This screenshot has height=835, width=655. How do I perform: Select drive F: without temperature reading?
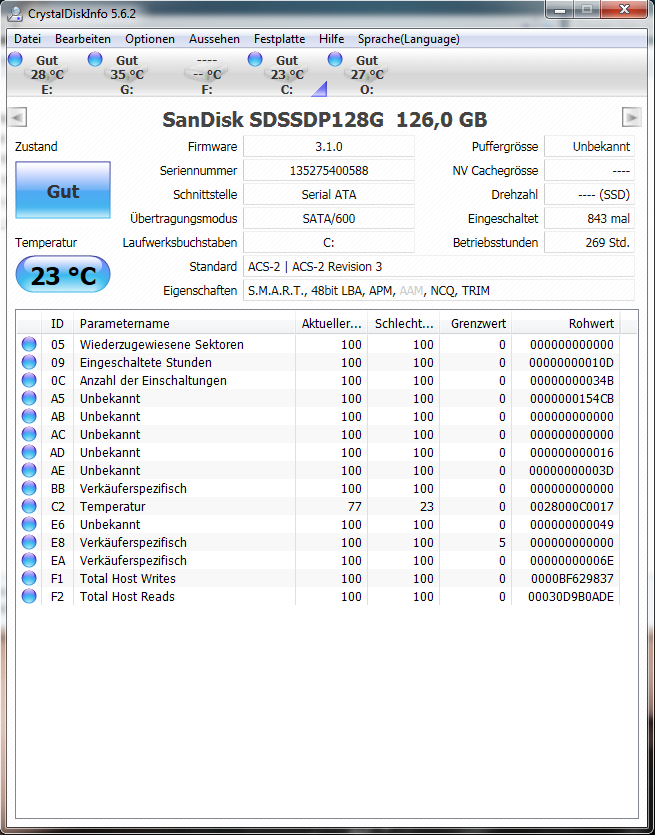coord(207,73)
